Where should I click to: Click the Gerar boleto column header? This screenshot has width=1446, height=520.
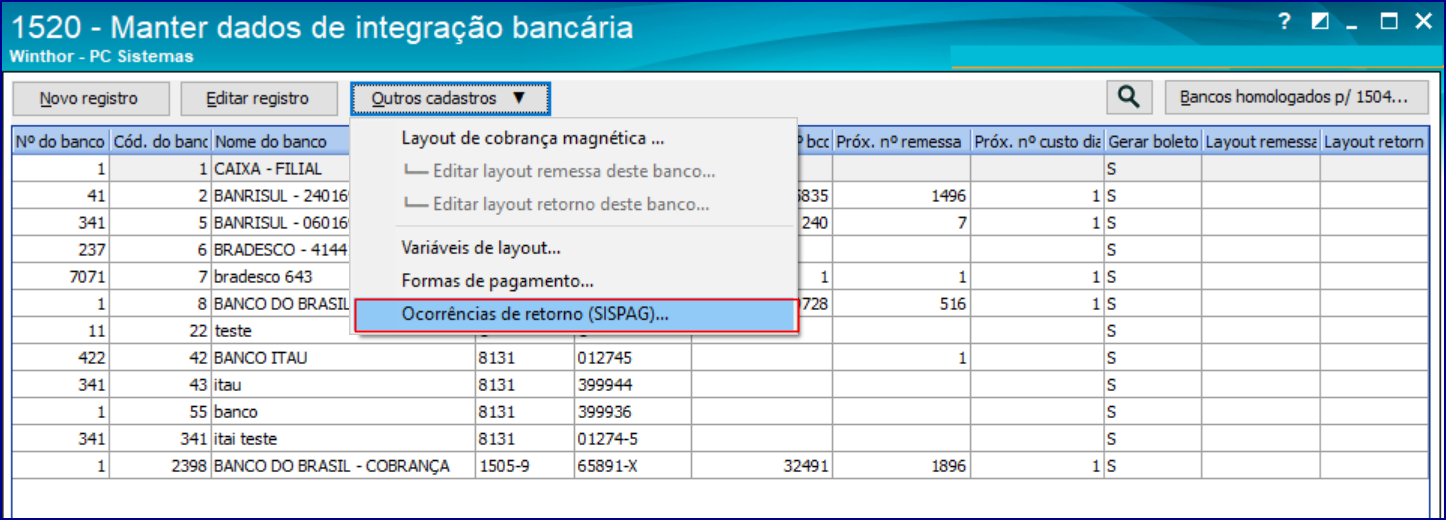point(1153,142)
